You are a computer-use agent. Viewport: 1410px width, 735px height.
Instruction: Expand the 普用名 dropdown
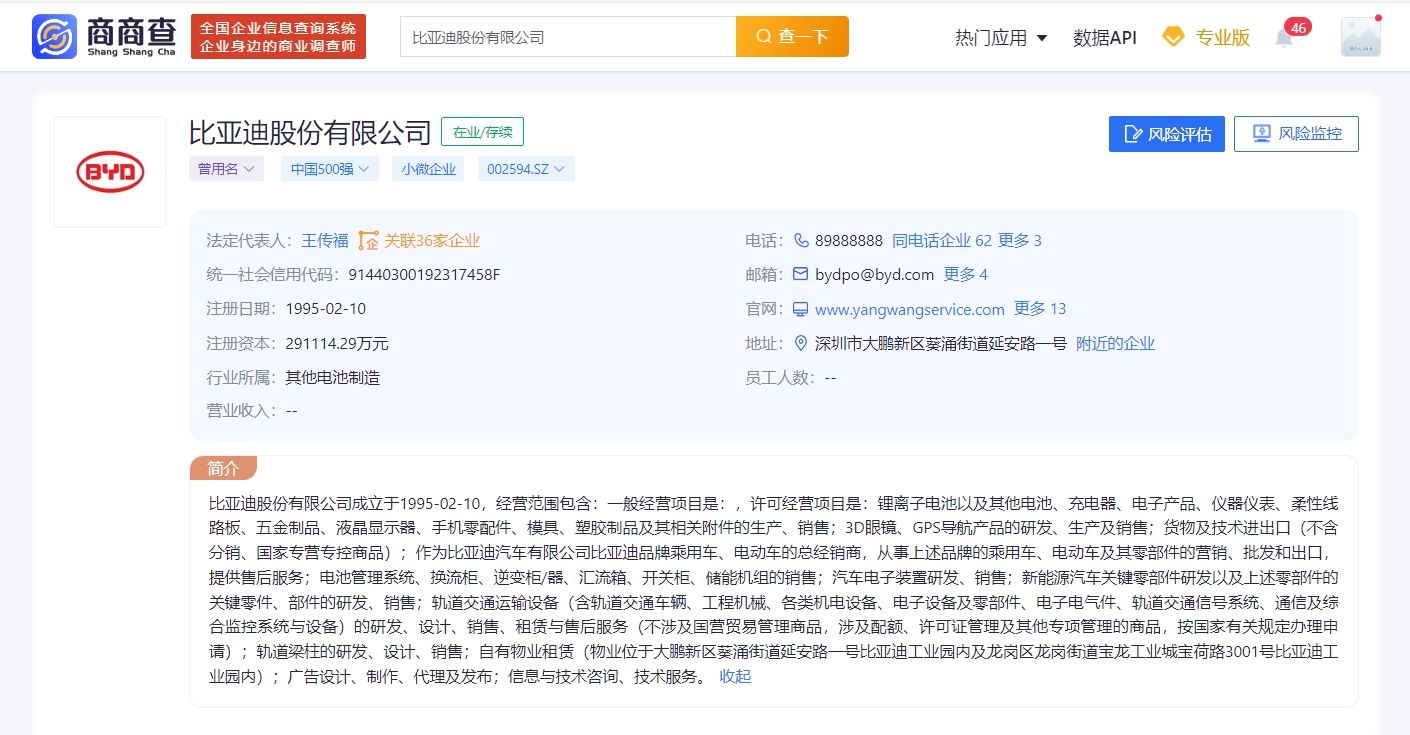point(226,169)
